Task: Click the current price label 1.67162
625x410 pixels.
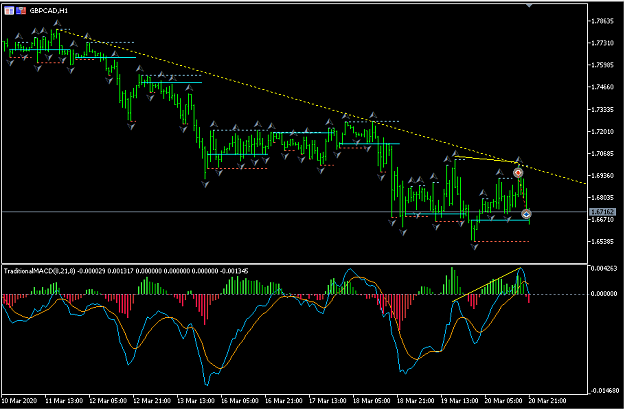Action: point(602,212)
